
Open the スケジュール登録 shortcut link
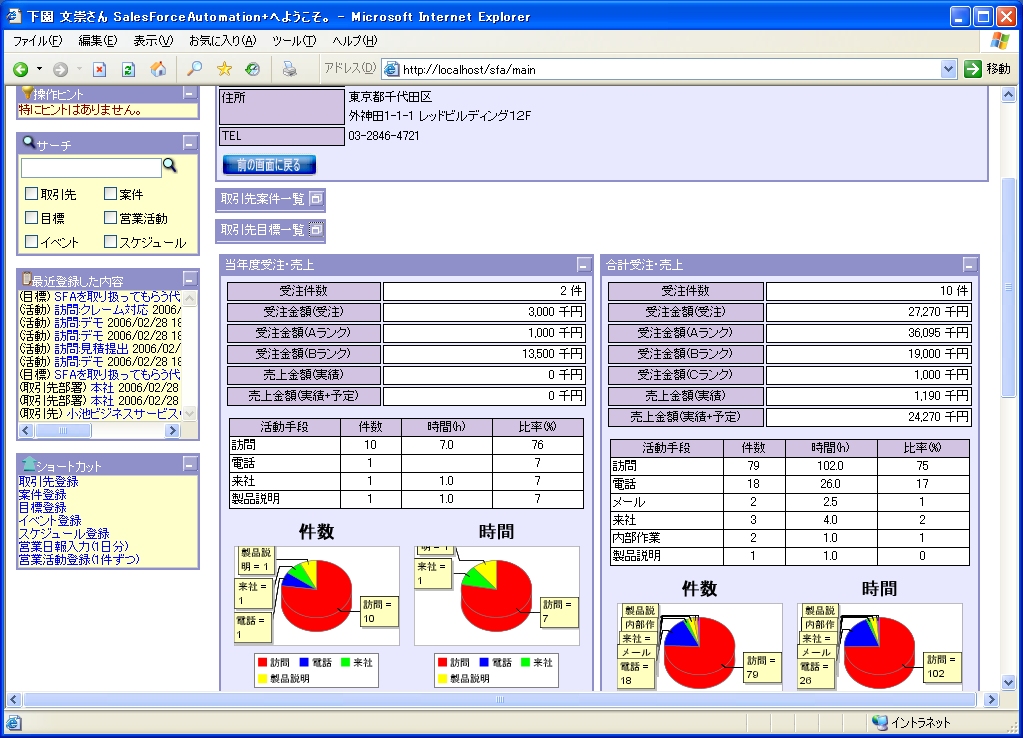coord(64,533)
